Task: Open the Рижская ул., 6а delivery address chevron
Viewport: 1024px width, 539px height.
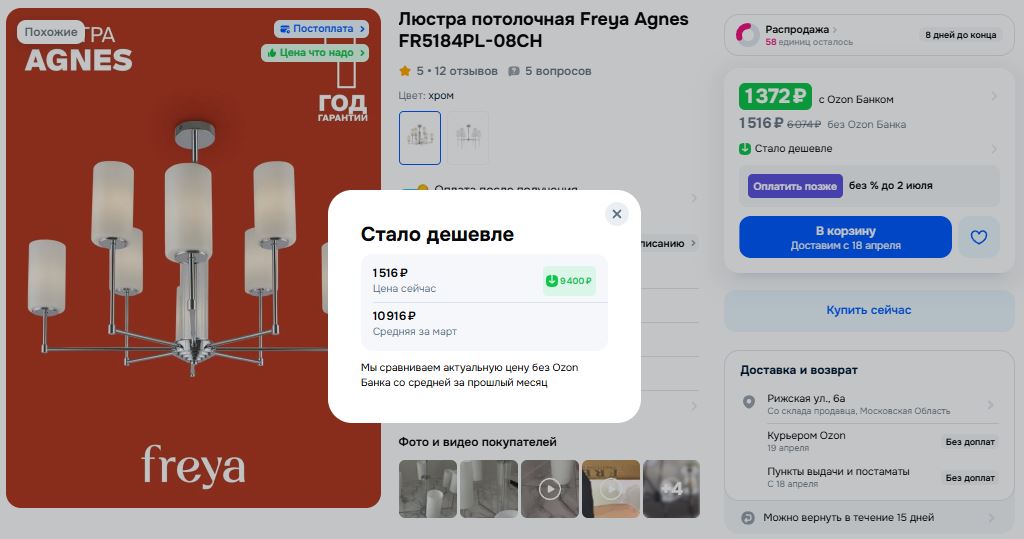Action: click(991, 404)
